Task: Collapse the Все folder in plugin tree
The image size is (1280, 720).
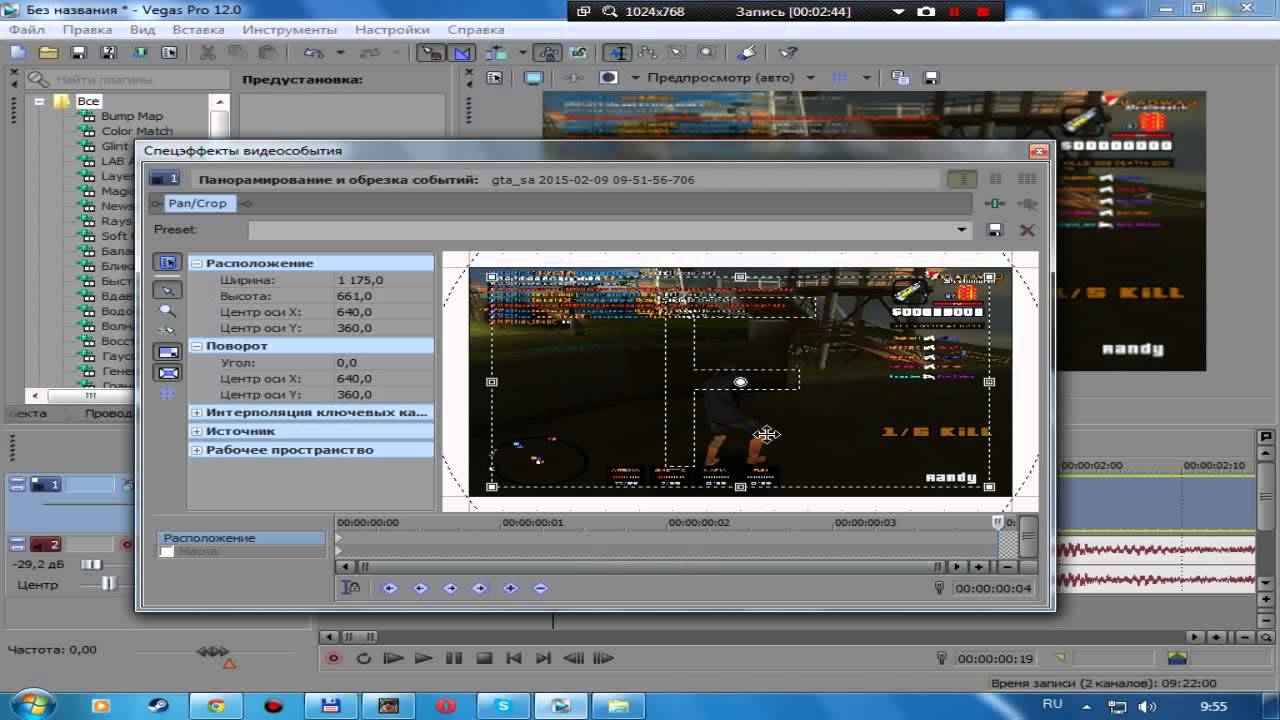Action: (40, 101)
